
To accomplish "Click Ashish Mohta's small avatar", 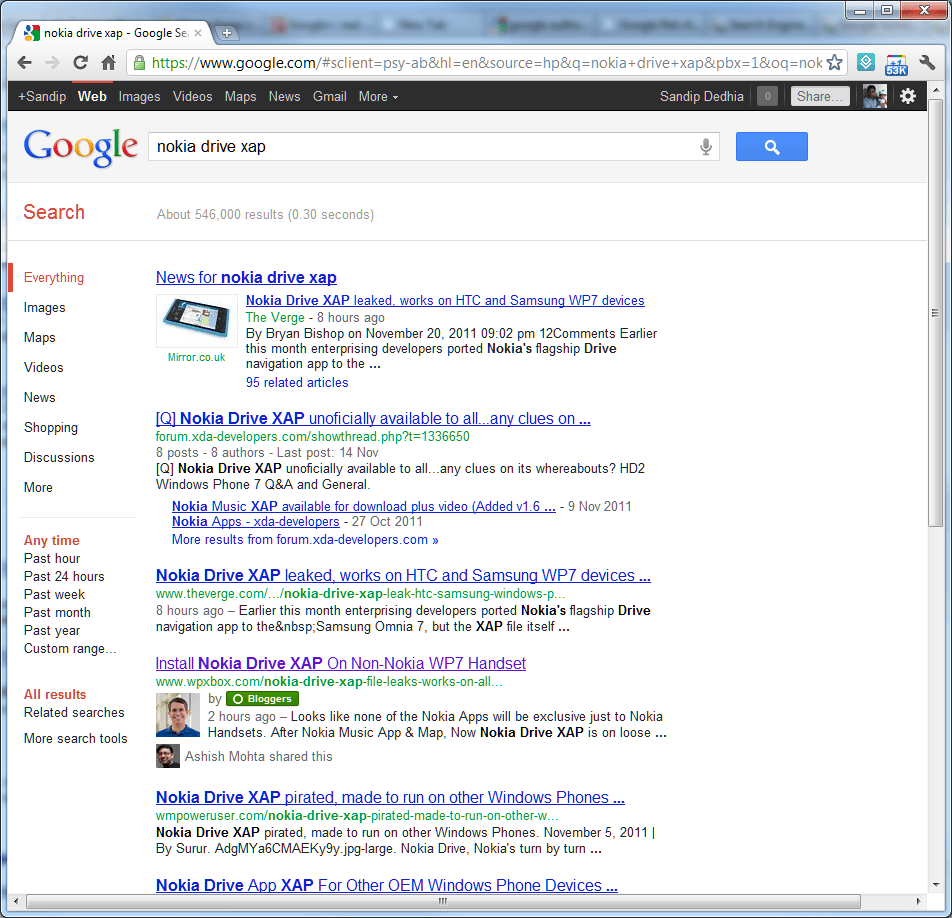I will [168, 756].
